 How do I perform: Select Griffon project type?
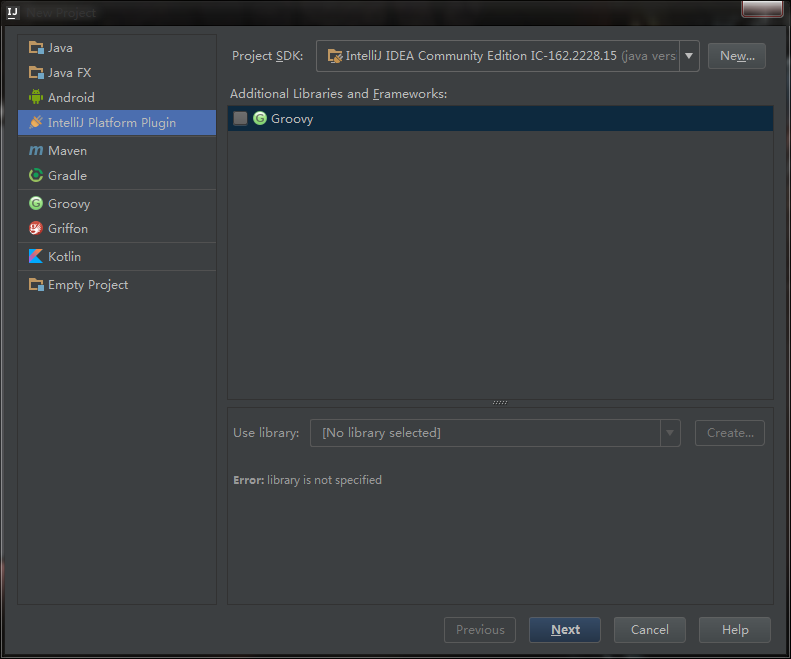coord(117,229)
